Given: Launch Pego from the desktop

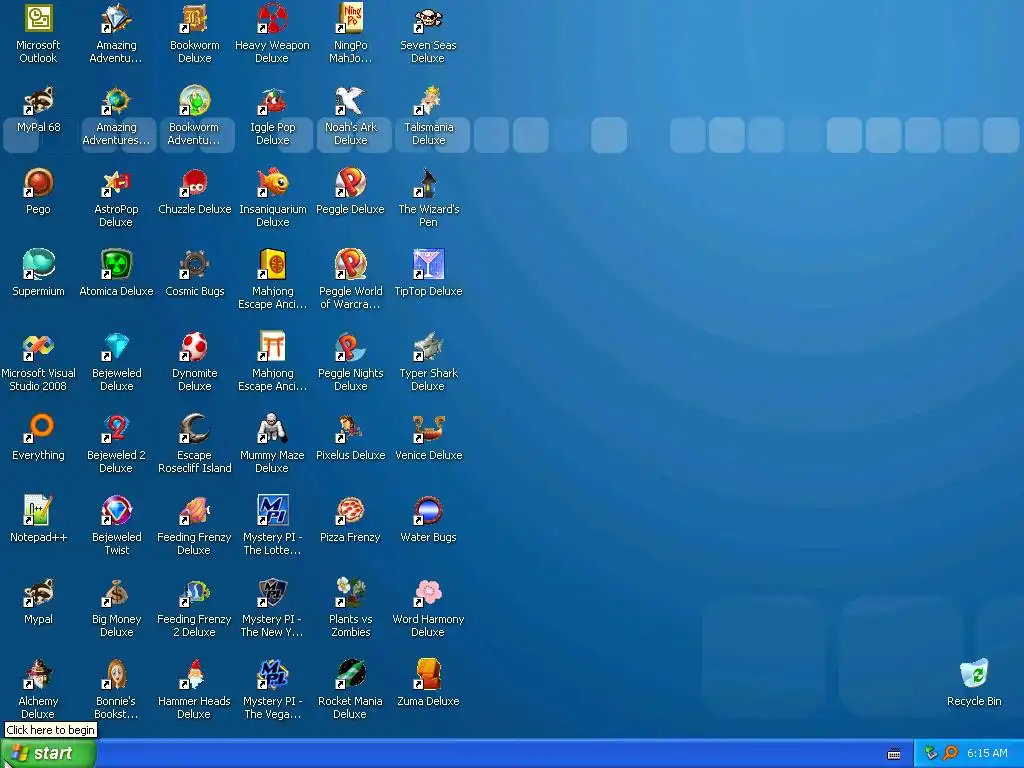Looking at the screenshot, I should [38, 182].
